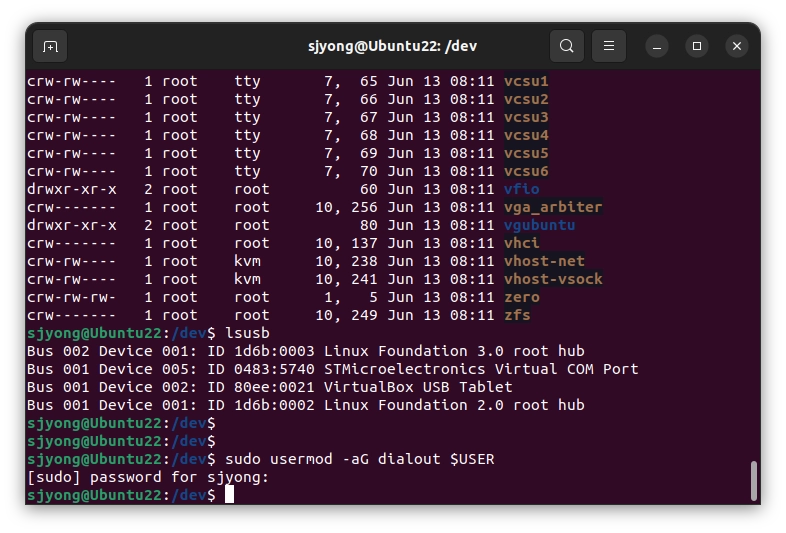The height and width of the screenshot is (533, 786).
Task: Click the zfs device name
Action: point(517,315)
